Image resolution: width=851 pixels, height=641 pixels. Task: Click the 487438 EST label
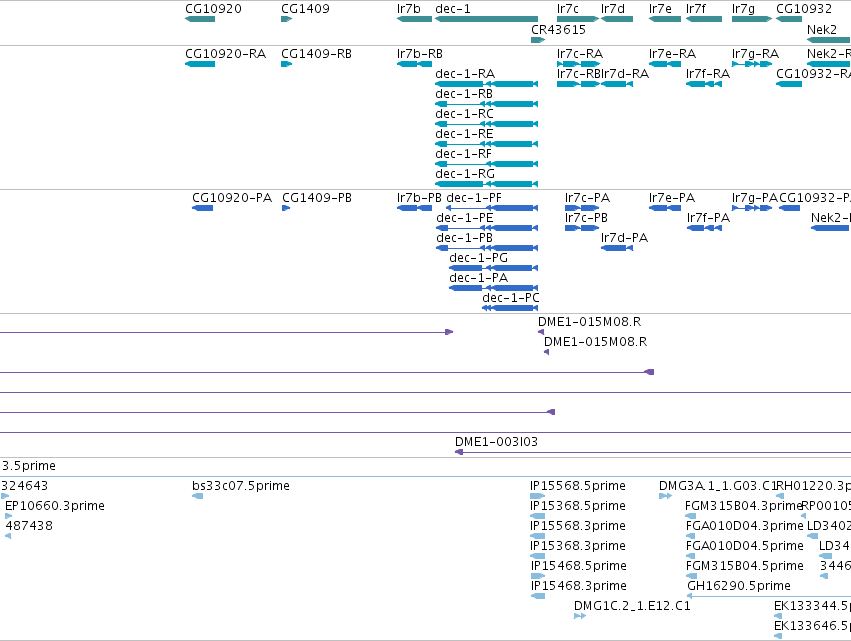click(x=29, y=526)
